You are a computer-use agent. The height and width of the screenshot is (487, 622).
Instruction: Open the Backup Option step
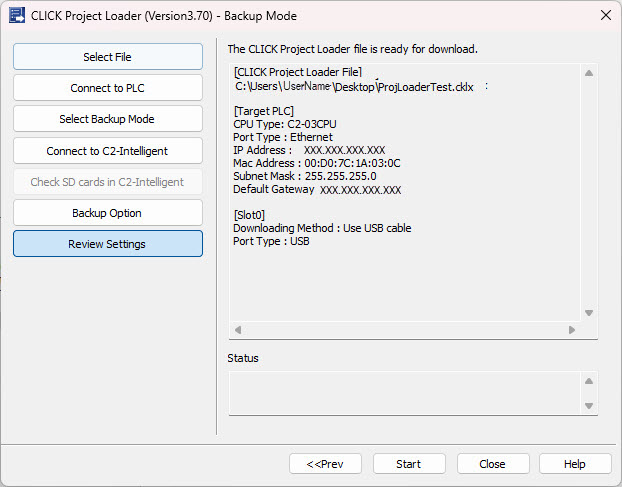pyautogui.click(x=107, y=213)
